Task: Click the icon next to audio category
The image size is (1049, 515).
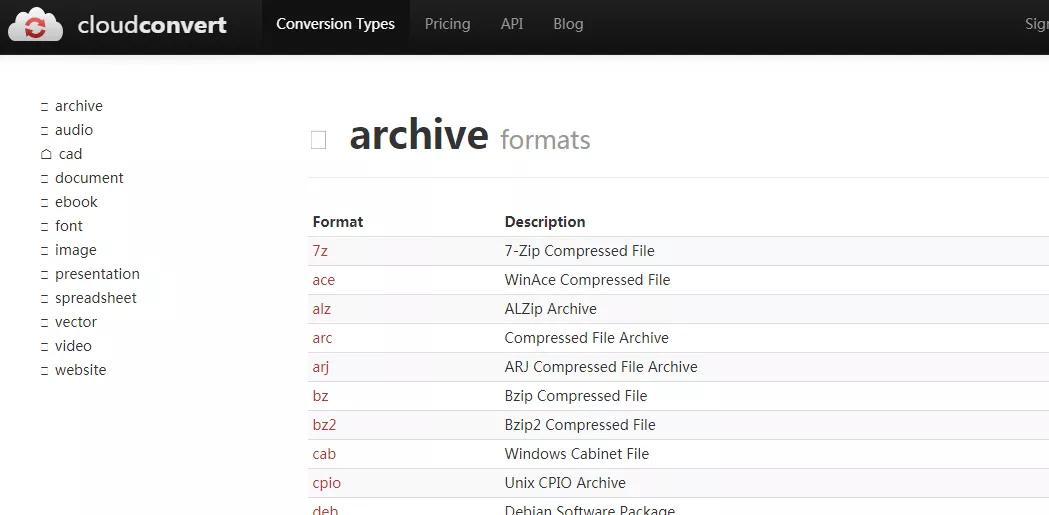Action: point(44,130)
